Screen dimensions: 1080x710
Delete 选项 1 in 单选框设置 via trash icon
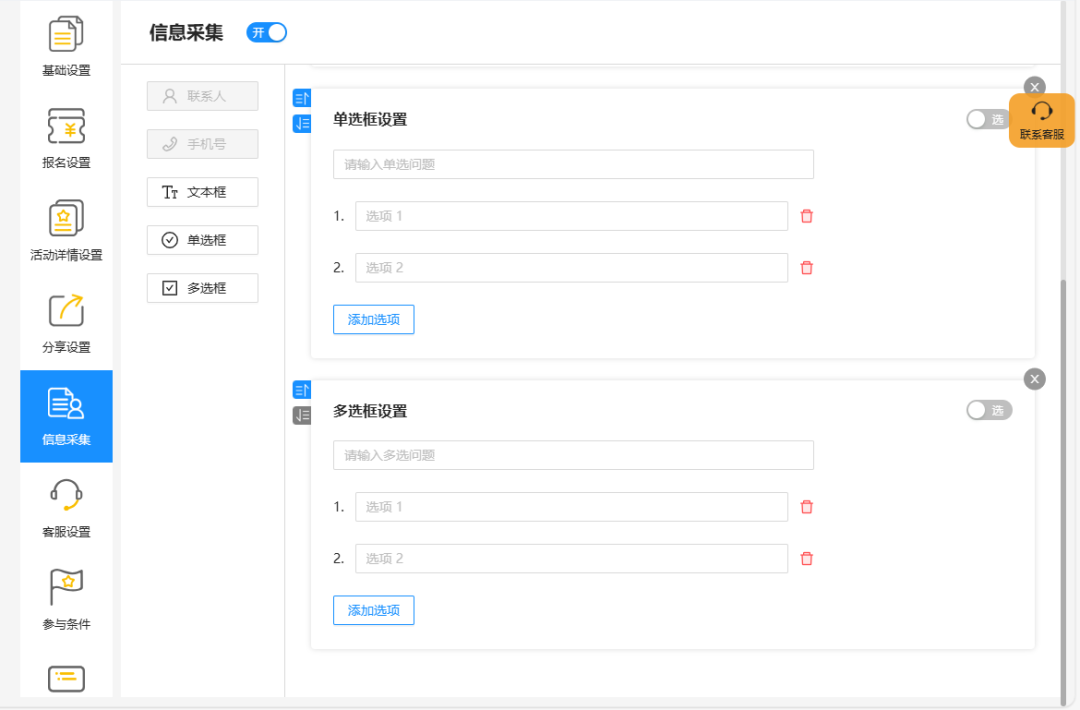[806, 215]
